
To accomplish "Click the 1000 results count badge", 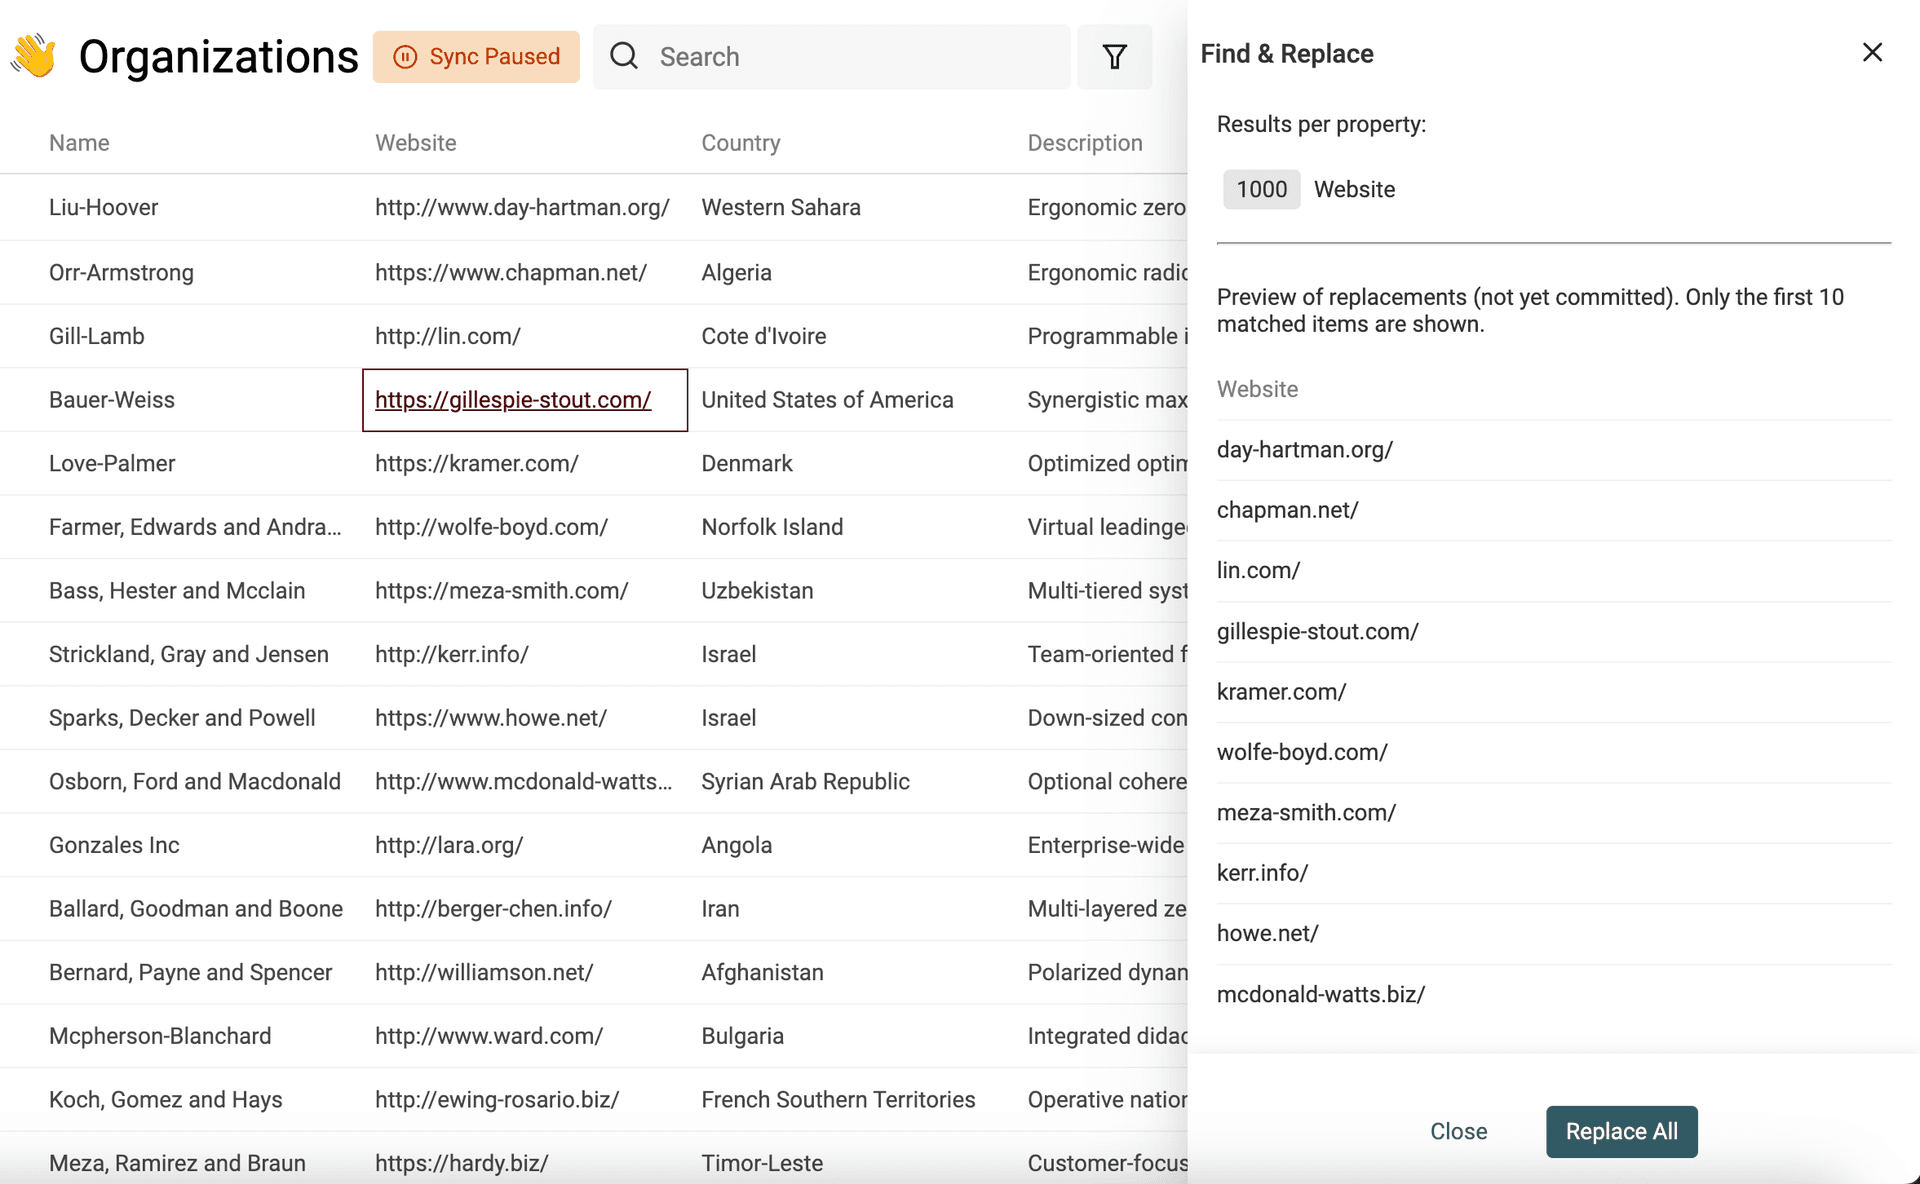I will coord(1261,189).
